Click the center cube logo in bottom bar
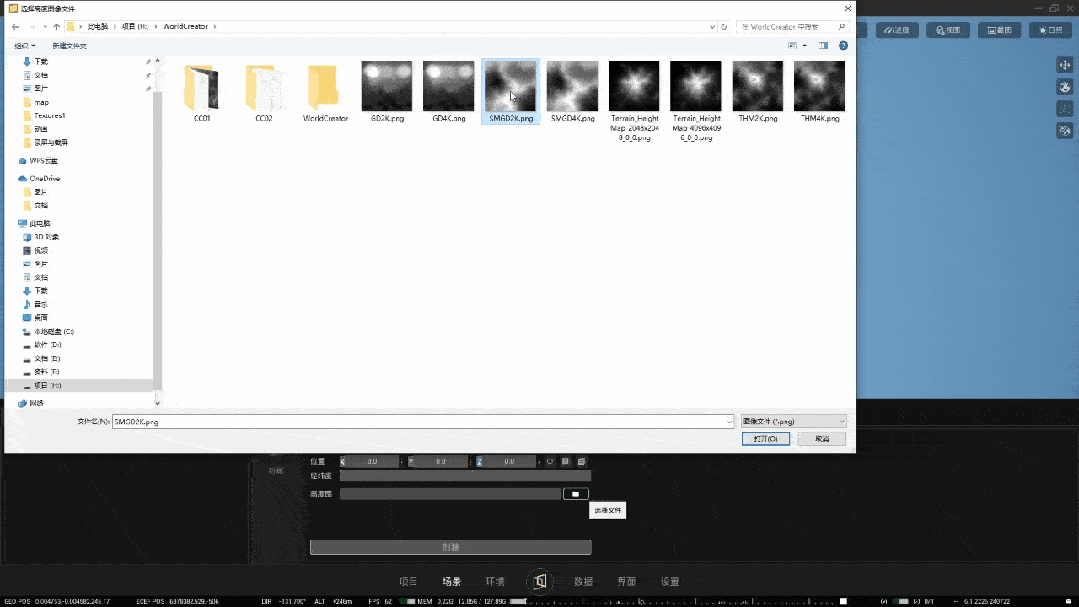The height and width of the screenshot is (607, 1079). pyautogui.click(x=540, y=582)
